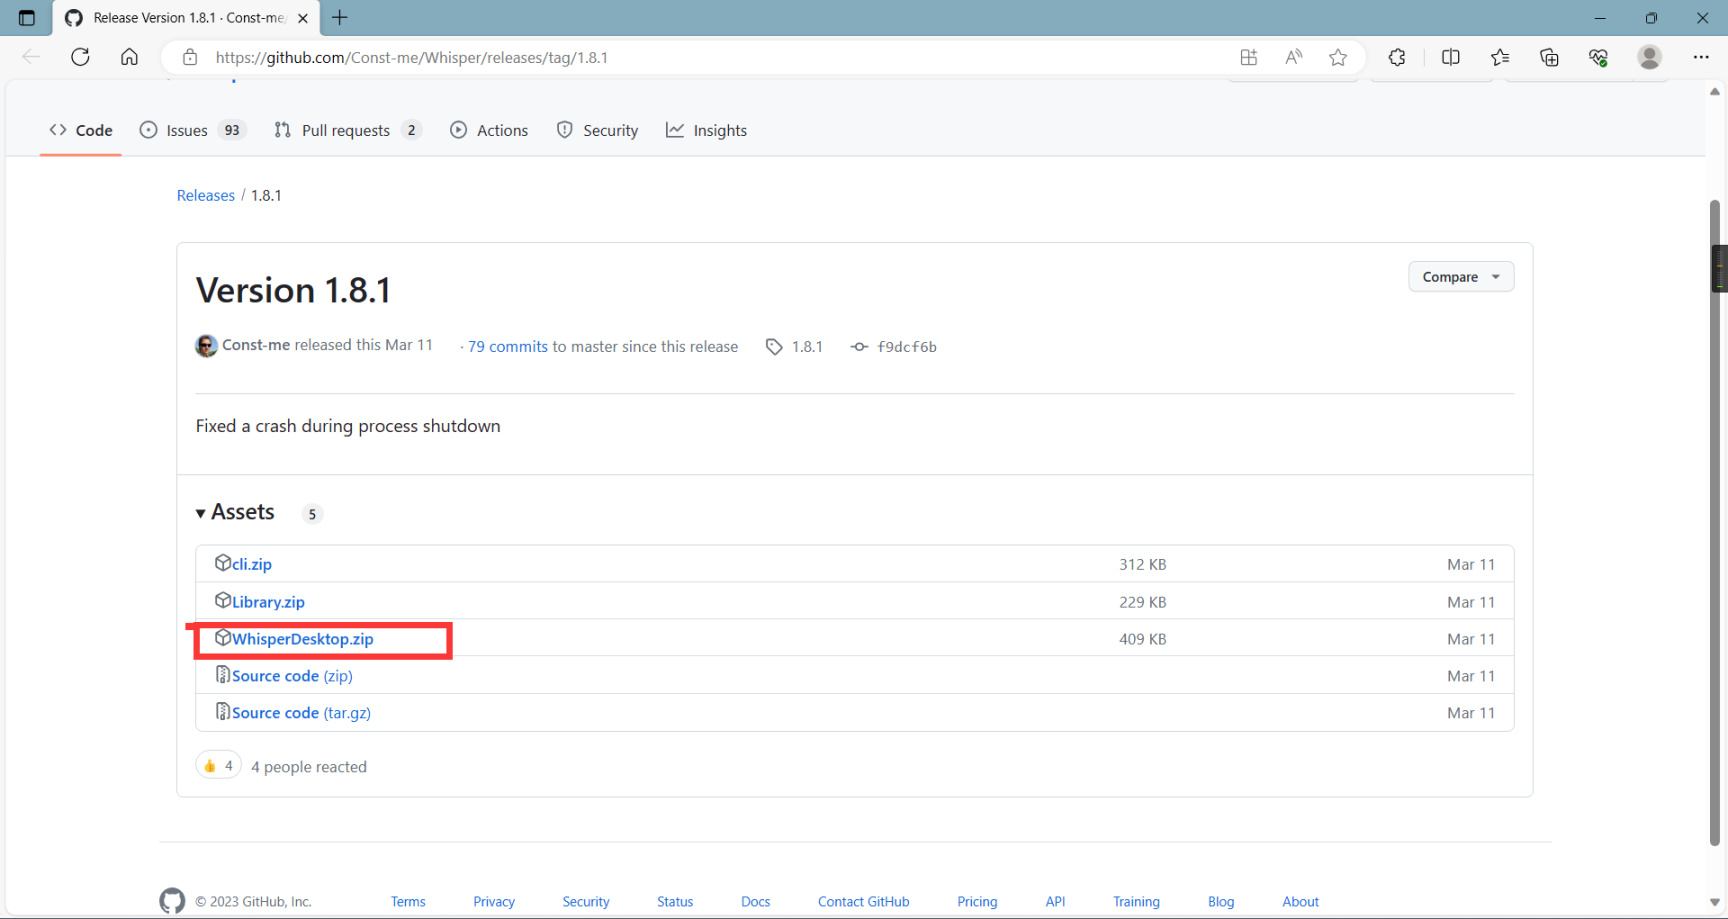Open footer Docs link
Image resolution: width=1728 pixels, height=919 pixels.
point(756,902)
